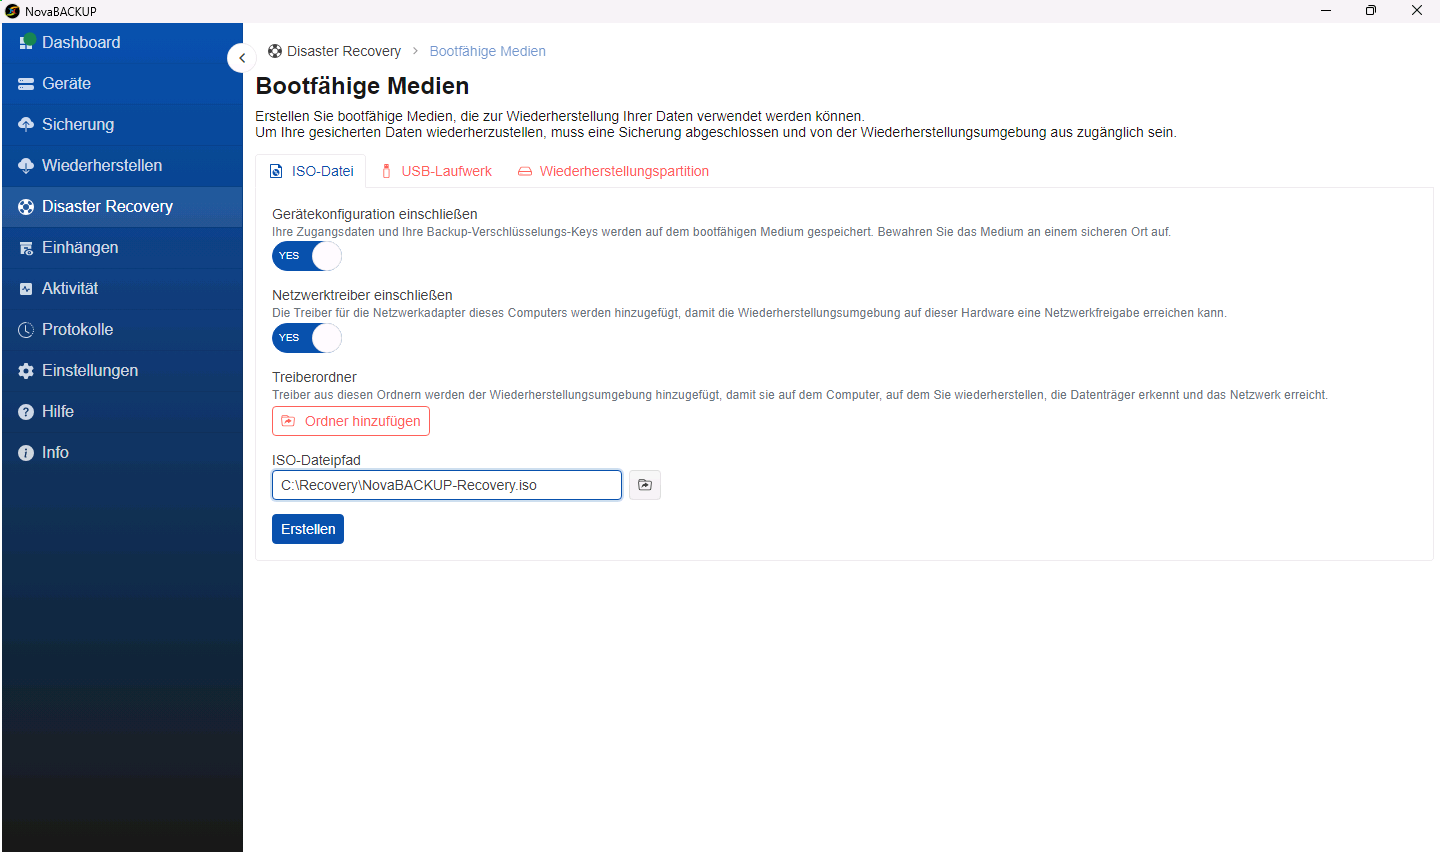The image size is (1440, 852).
Task: Open Hilfe menu entry
Action: [x=122, y=412]
